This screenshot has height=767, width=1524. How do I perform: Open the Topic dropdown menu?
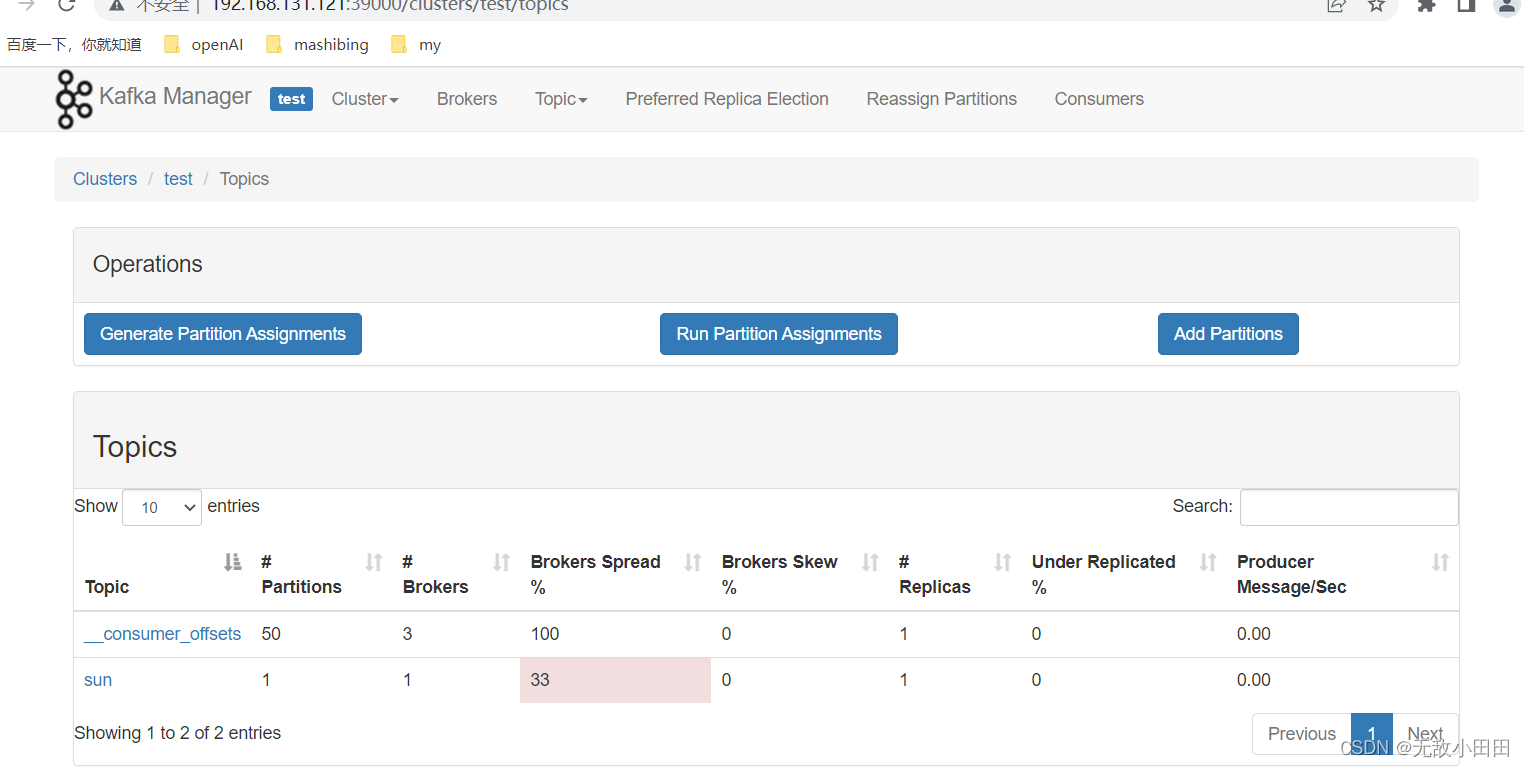tap(561, 99)
